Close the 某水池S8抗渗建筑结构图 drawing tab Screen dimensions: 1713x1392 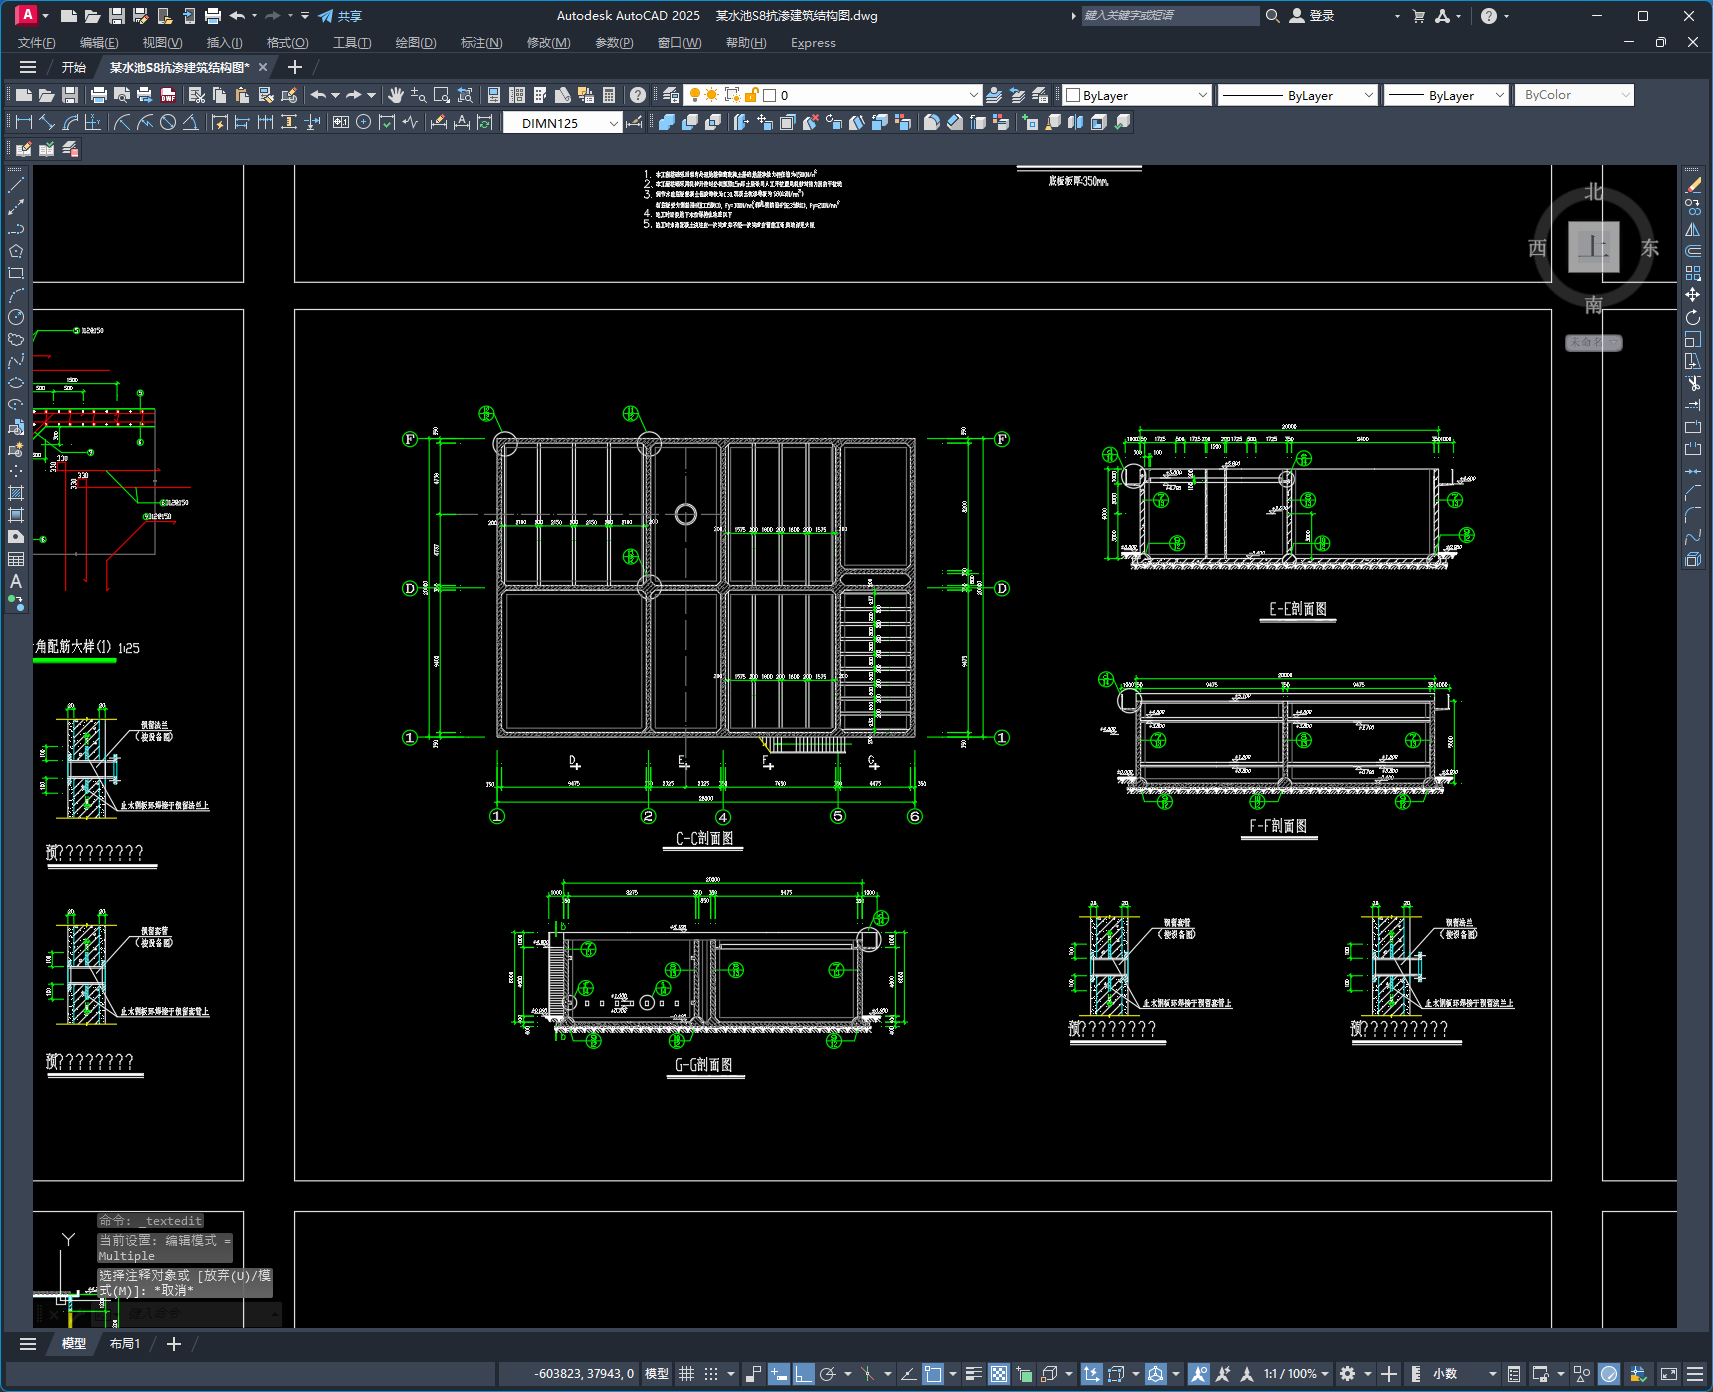pyautogui.click(x=263, y=67)
